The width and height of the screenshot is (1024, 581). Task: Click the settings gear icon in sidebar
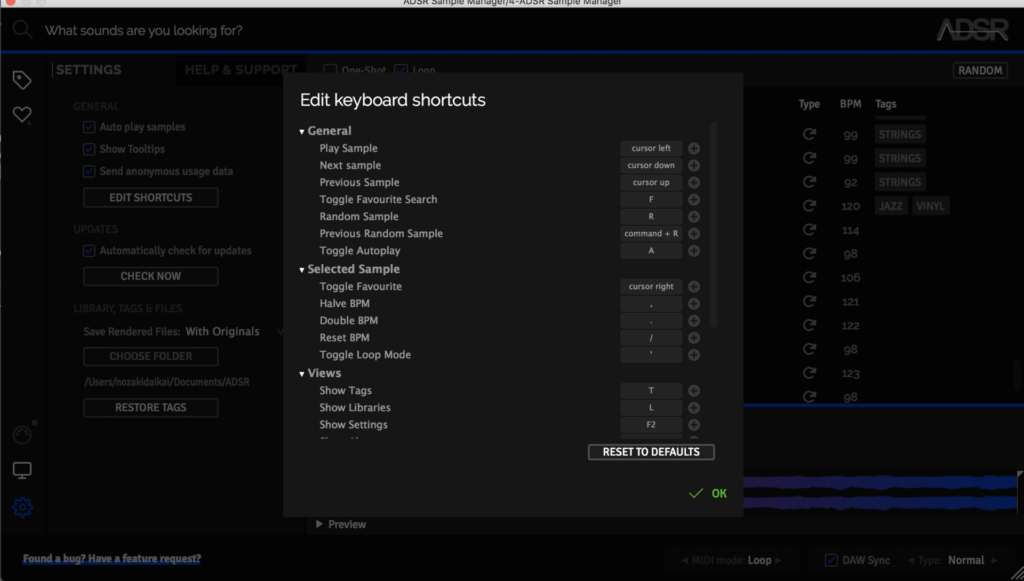(22, 507)
